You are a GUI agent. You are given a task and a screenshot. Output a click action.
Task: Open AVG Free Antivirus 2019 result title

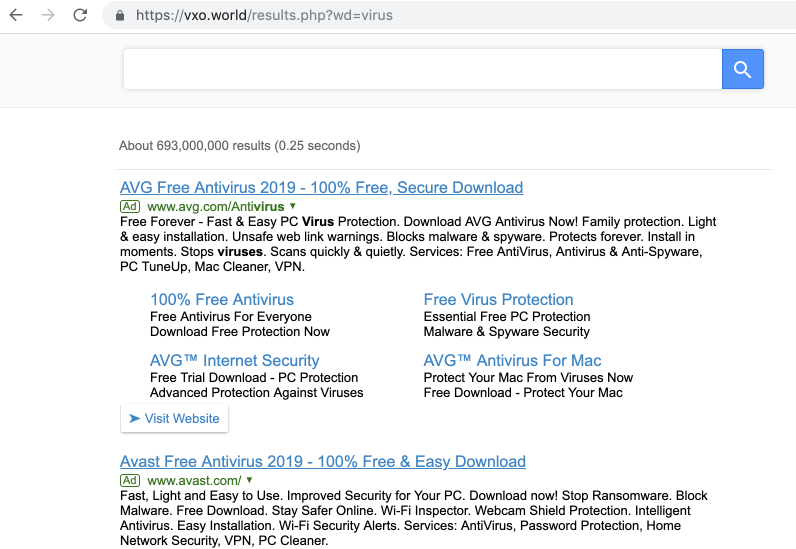321,188
